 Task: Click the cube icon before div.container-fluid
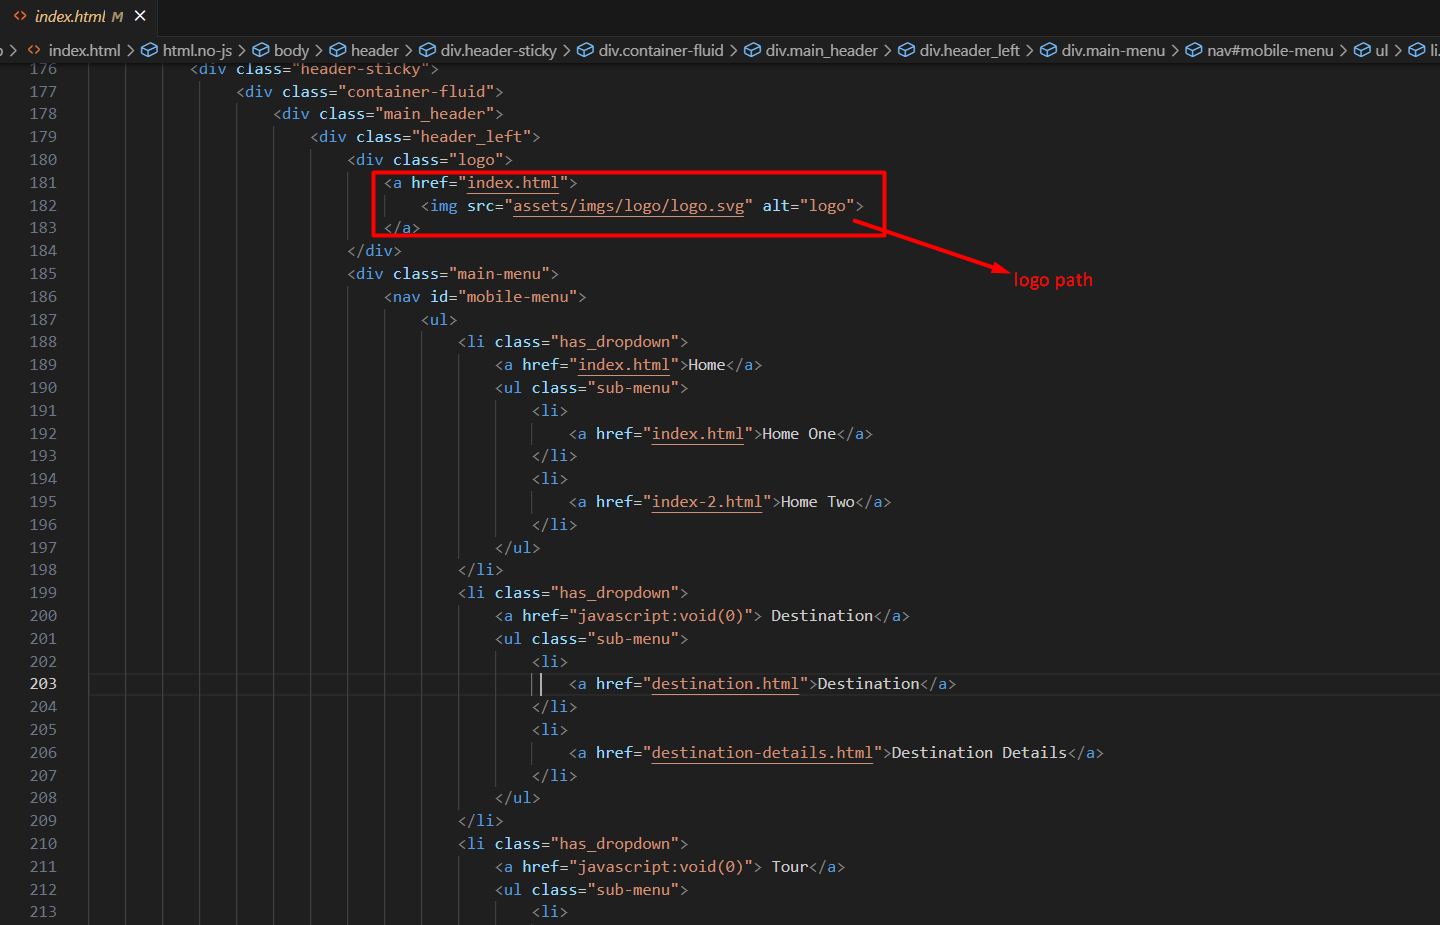tap(585, 50)
